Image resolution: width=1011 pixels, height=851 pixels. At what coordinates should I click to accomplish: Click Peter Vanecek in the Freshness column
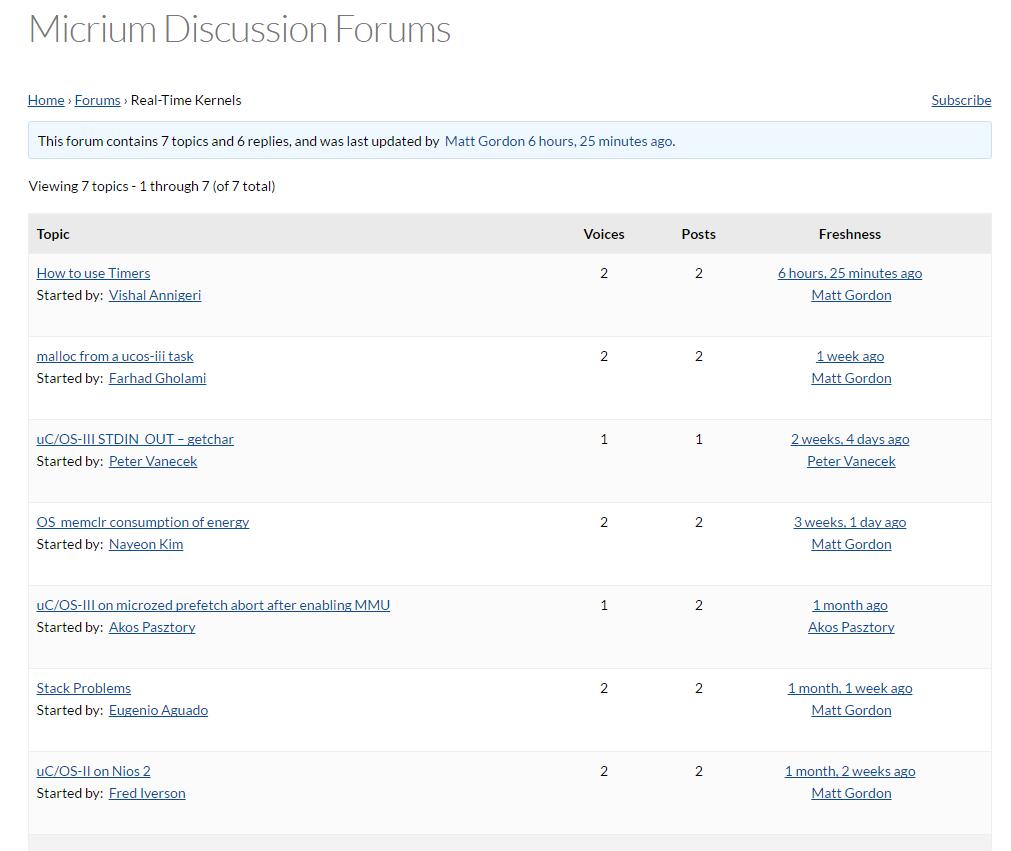pos(851,461)
